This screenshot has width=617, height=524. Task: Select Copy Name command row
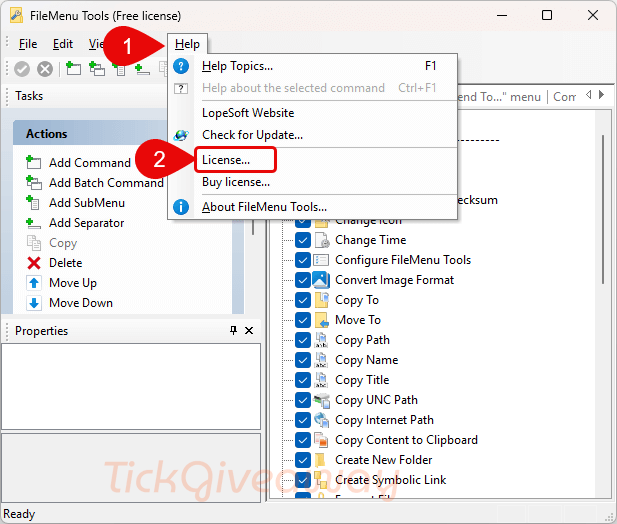coord(366,360)
